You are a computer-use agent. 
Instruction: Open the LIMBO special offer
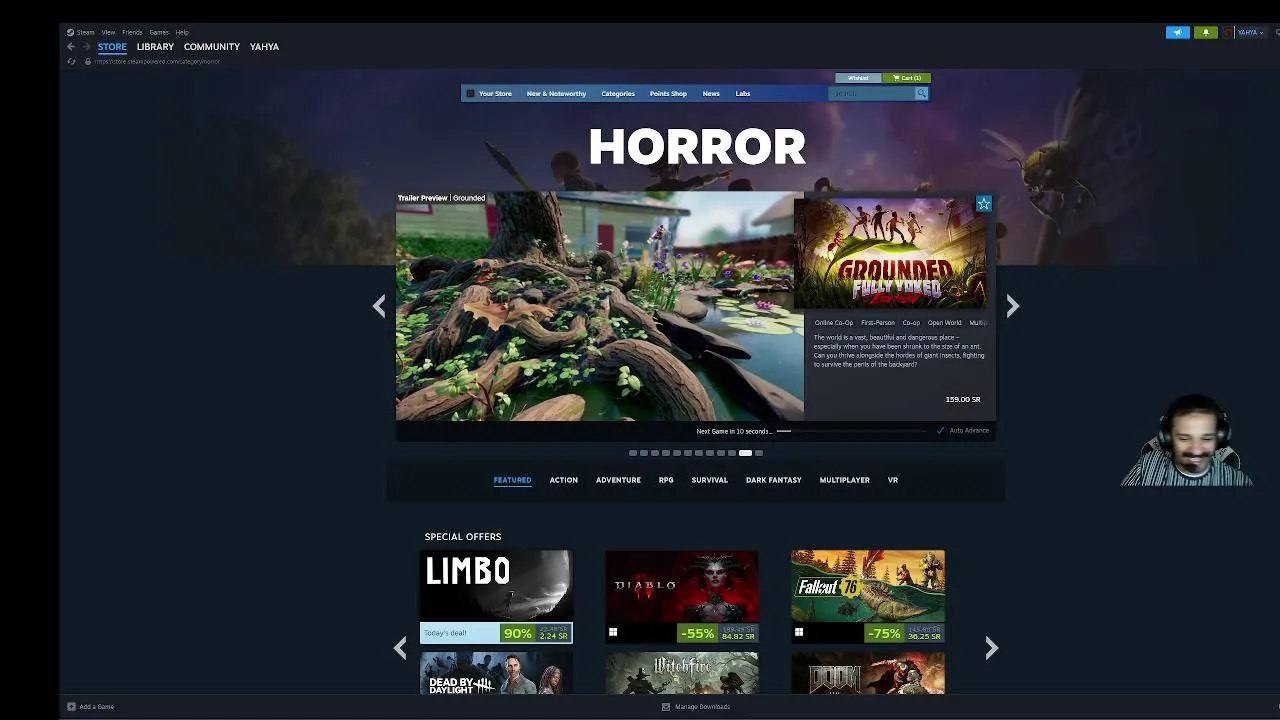[x=496, y=596]
